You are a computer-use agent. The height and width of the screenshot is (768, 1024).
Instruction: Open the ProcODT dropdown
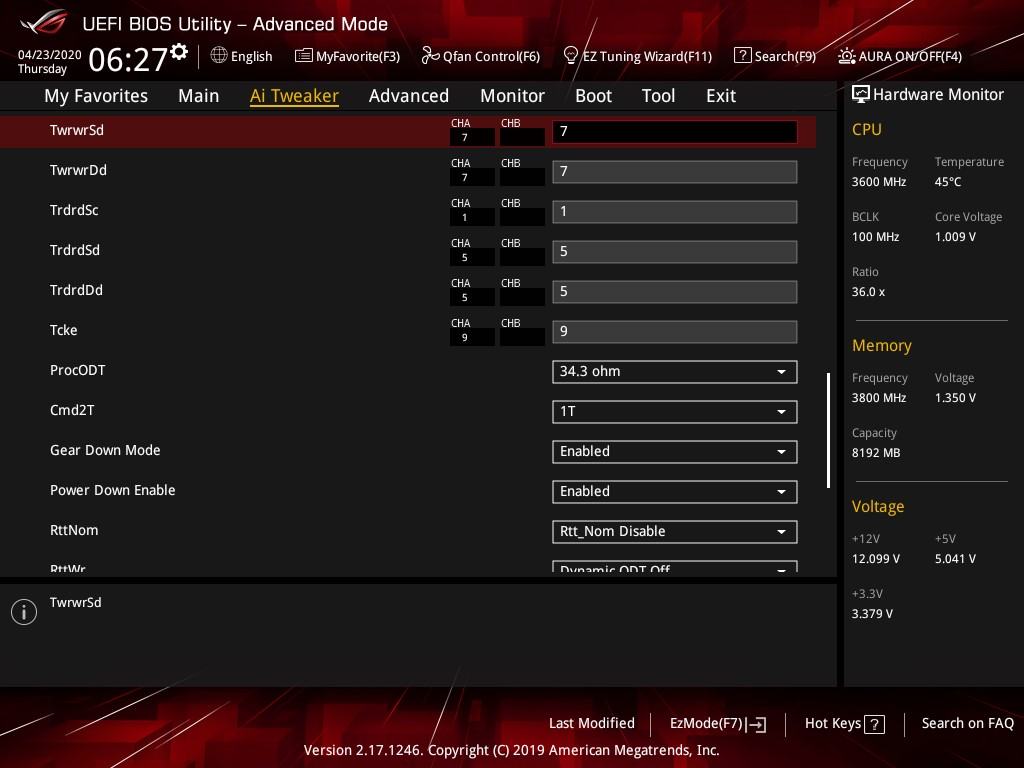[x=675, y=372]
